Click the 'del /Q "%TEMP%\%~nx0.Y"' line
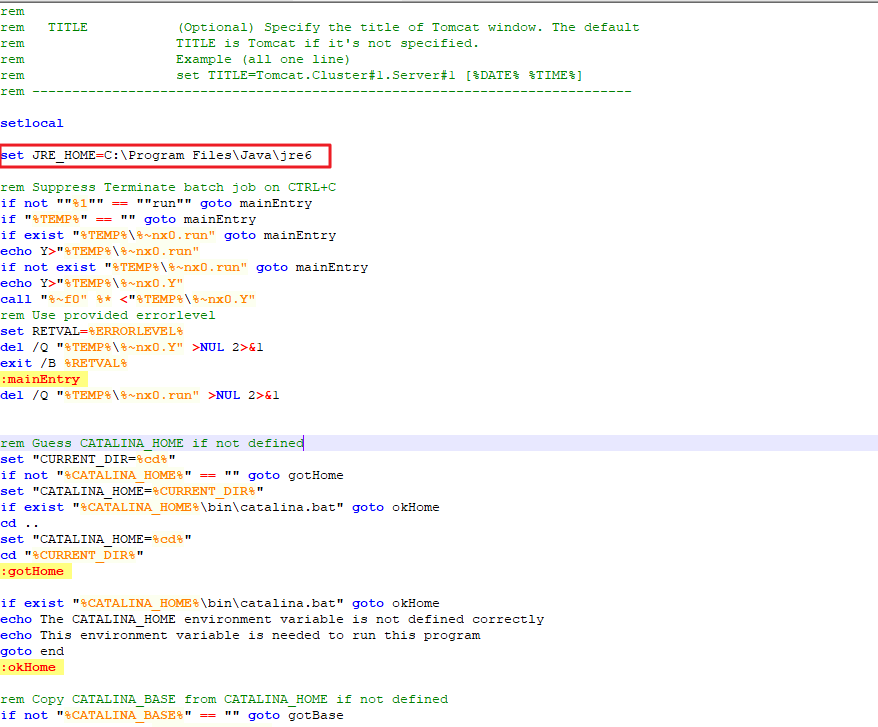This screenshot has height=727, width=878. tap(132, 347)
